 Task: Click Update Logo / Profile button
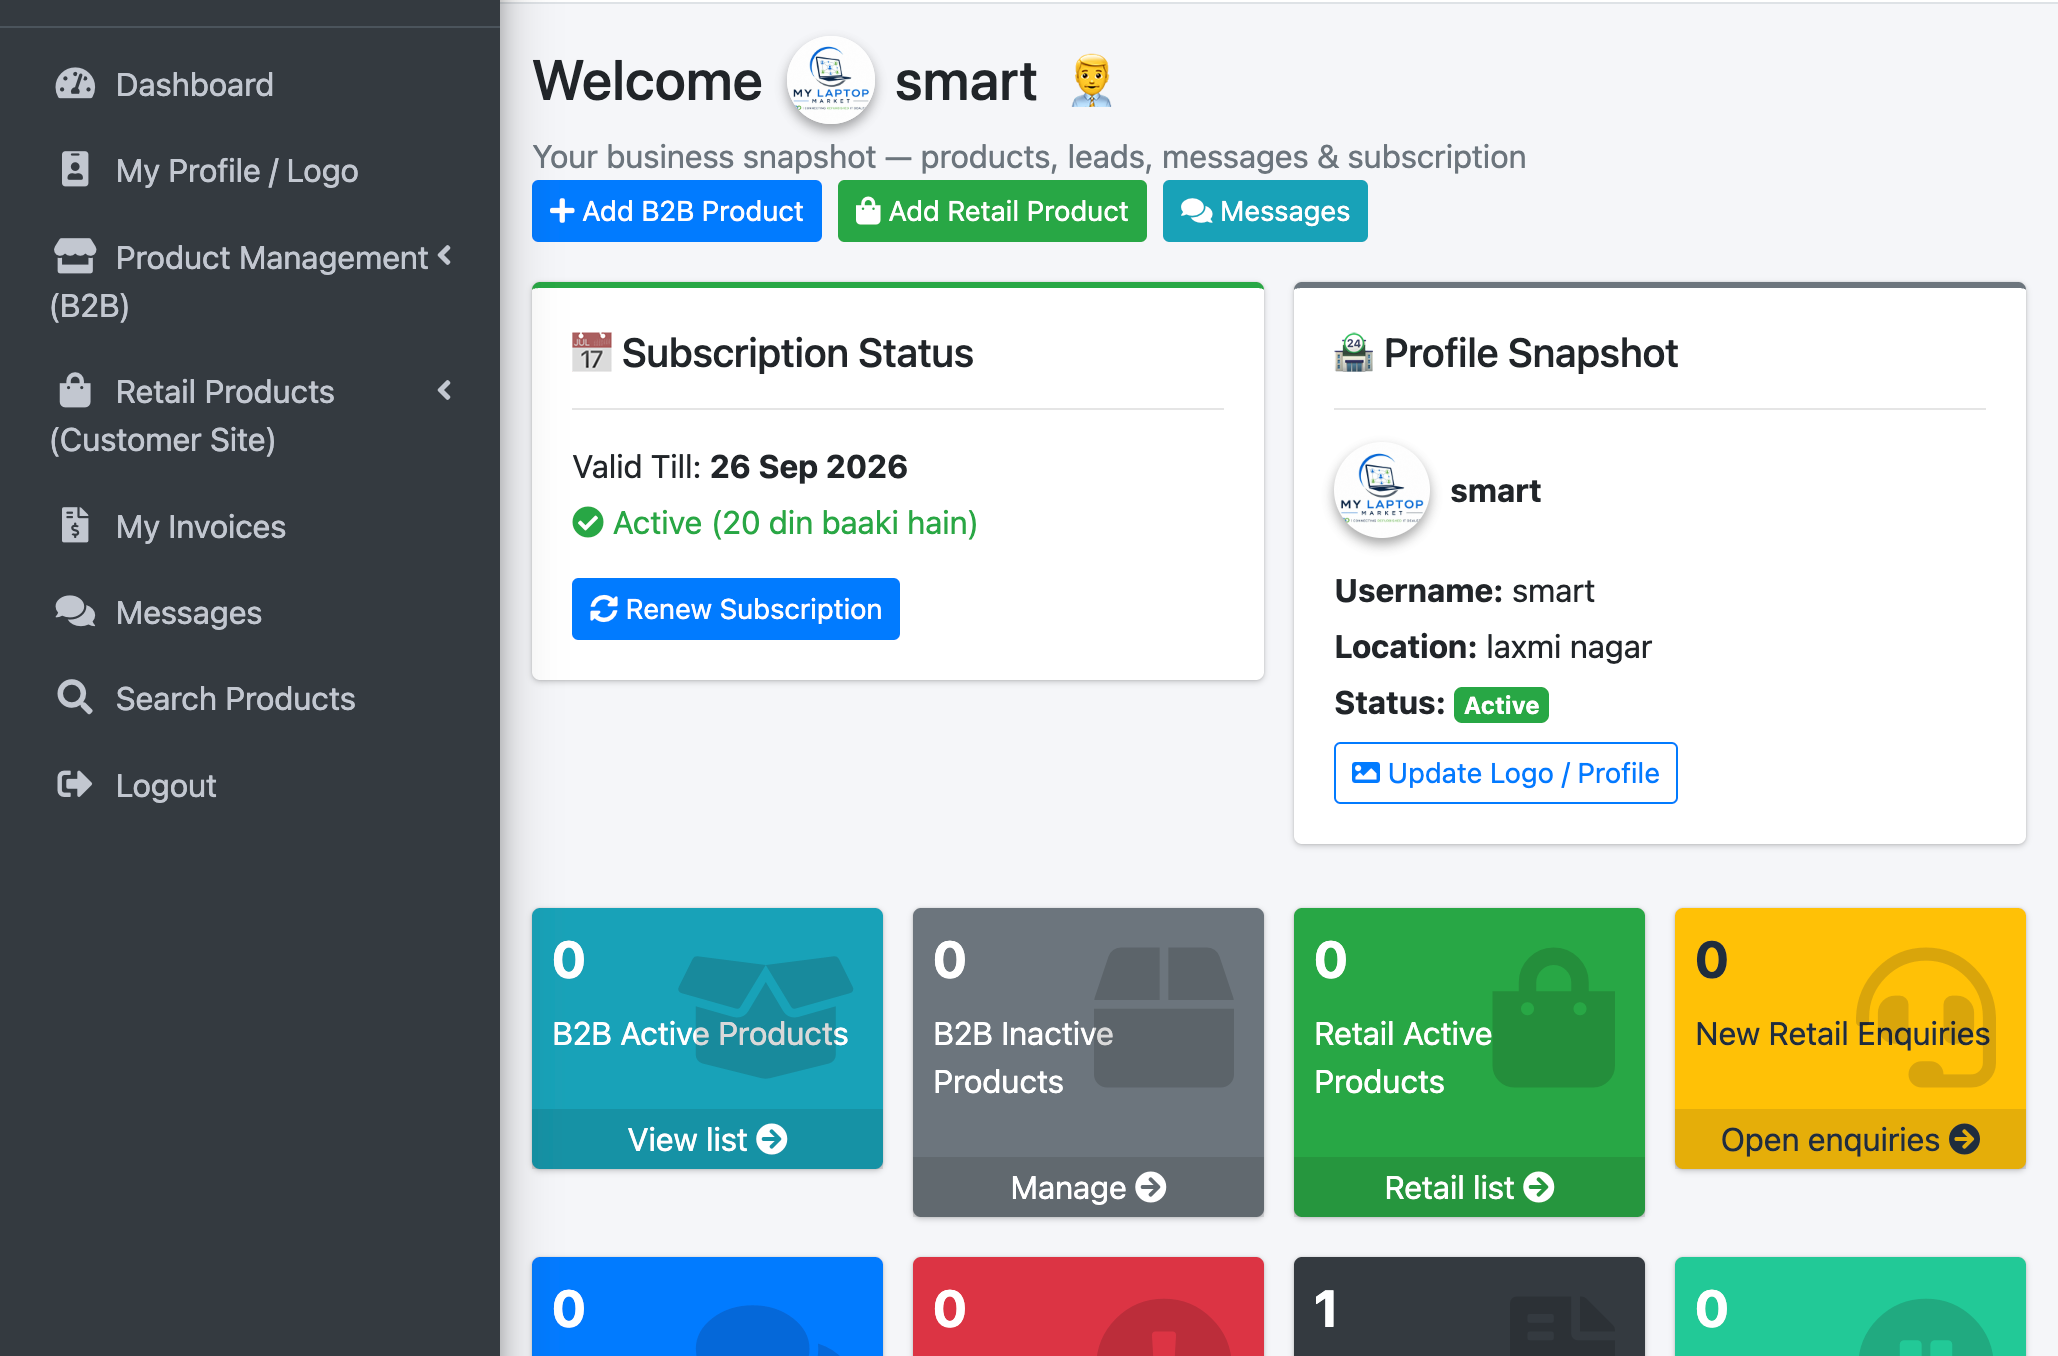click(1506, 773)
